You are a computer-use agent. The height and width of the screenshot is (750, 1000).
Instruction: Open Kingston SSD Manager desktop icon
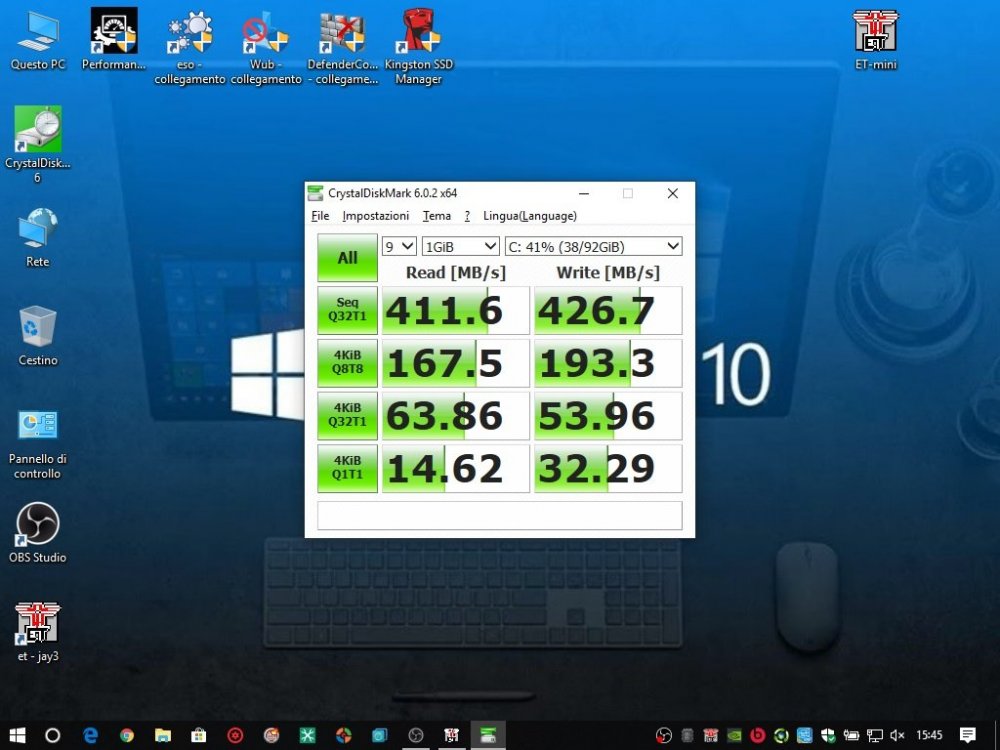[418, 47]
